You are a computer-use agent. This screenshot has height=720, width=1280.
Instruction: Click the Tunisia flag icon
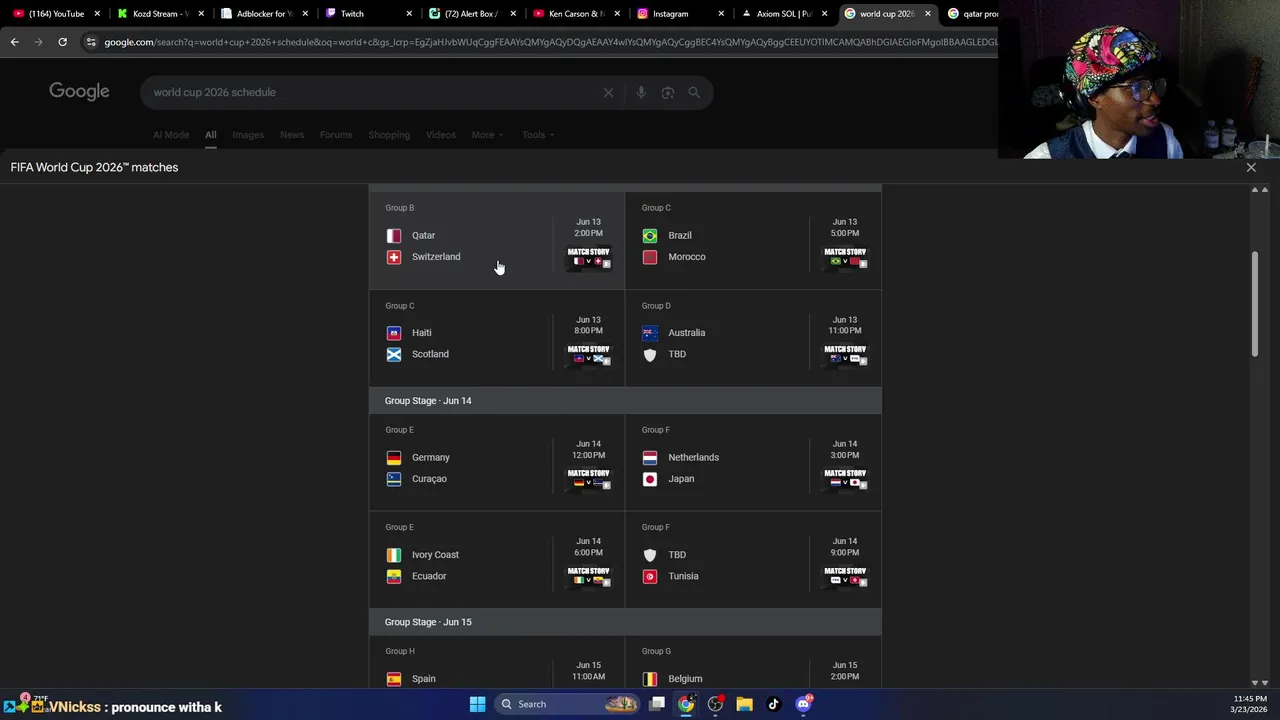[x=650, y=576]
